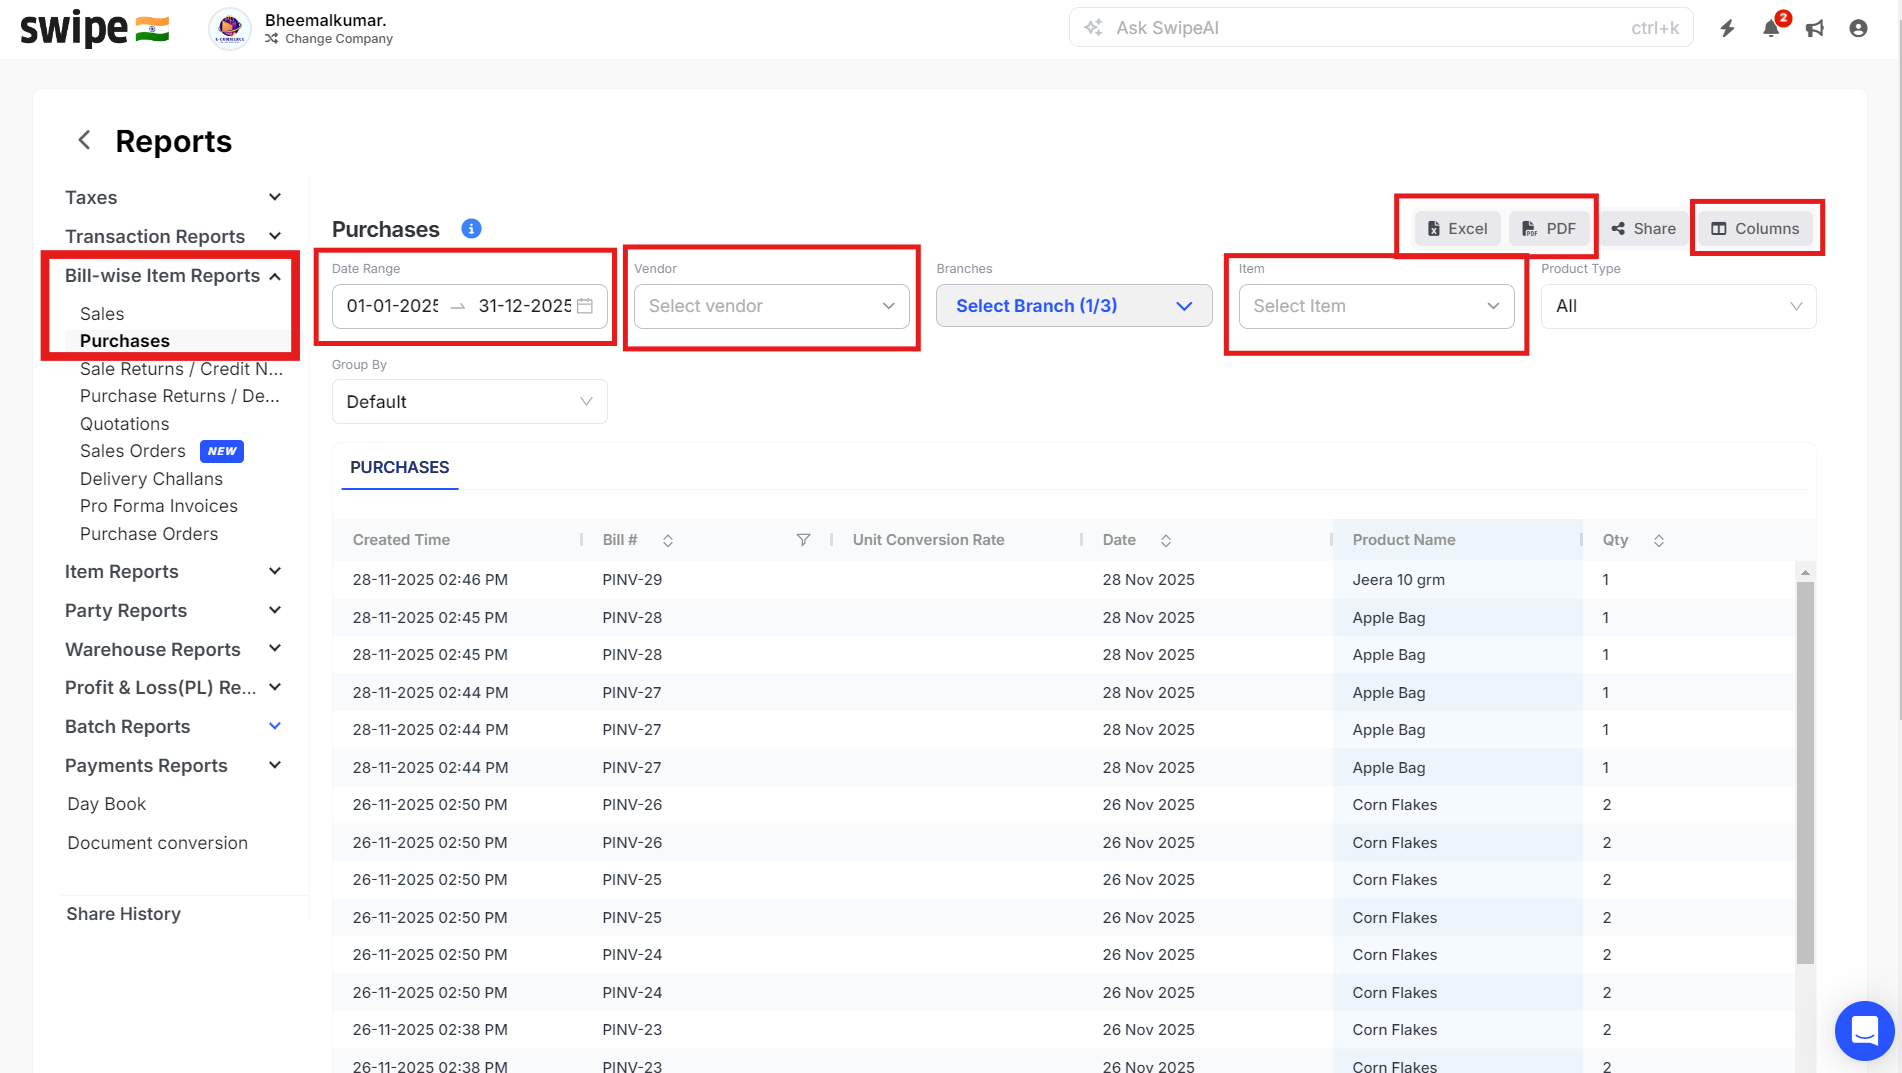The width and height of the screenshot is (1902, 1073).
Task: Open the lightning quick actions icon
Action: [x=1727, y=28]
